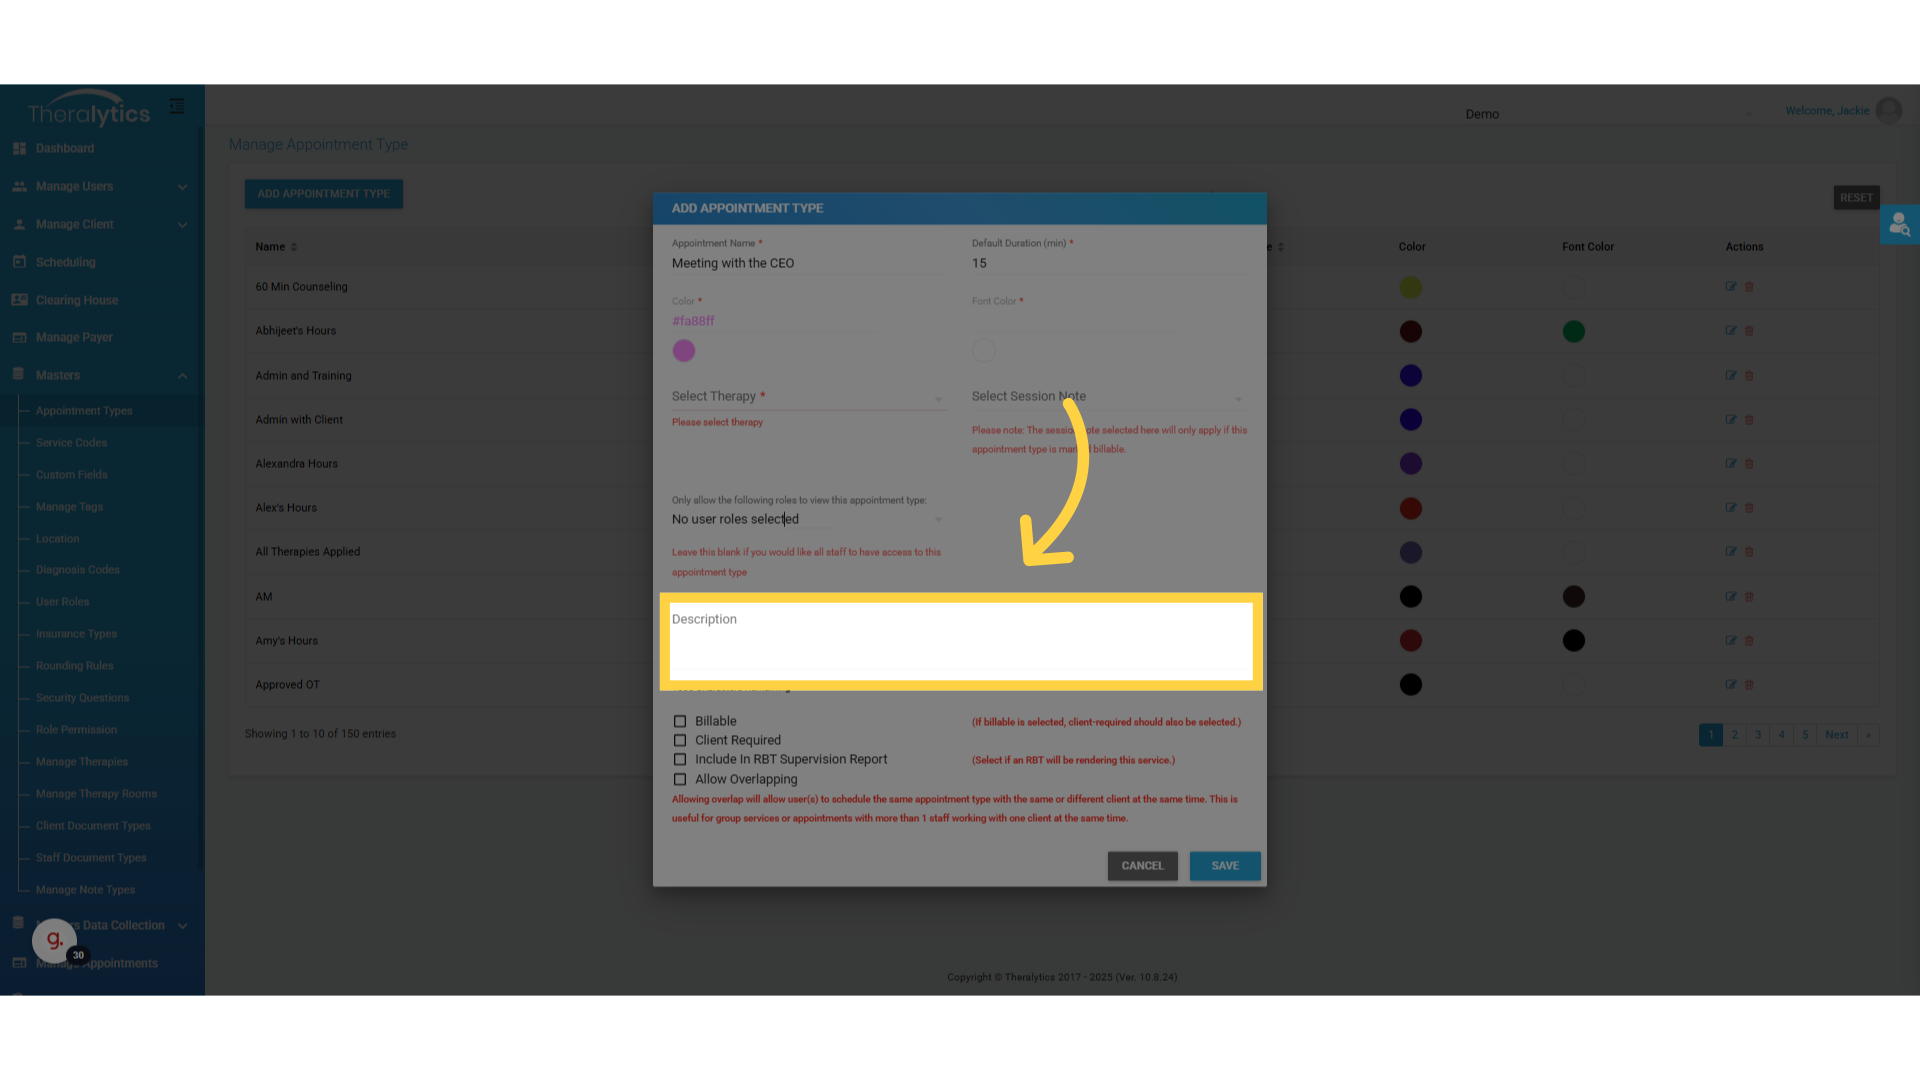
Task: Toggle the Allow Overlapping checkbox
Action: (680, 780)
